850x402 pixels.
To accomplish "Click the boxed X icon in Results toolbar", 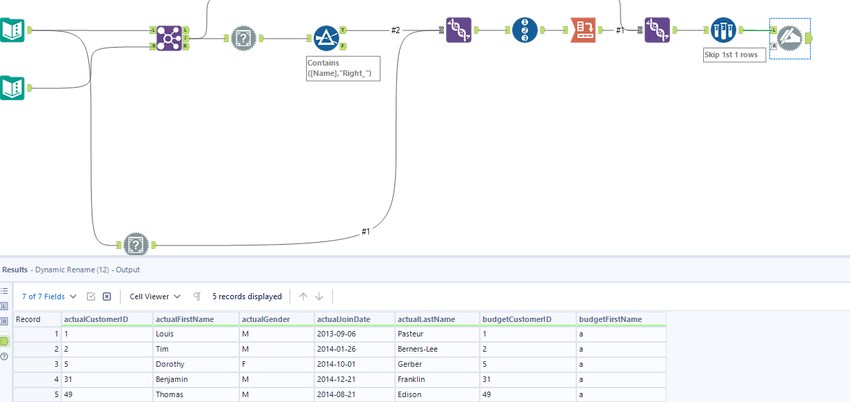I will click(x=107, y=296).
